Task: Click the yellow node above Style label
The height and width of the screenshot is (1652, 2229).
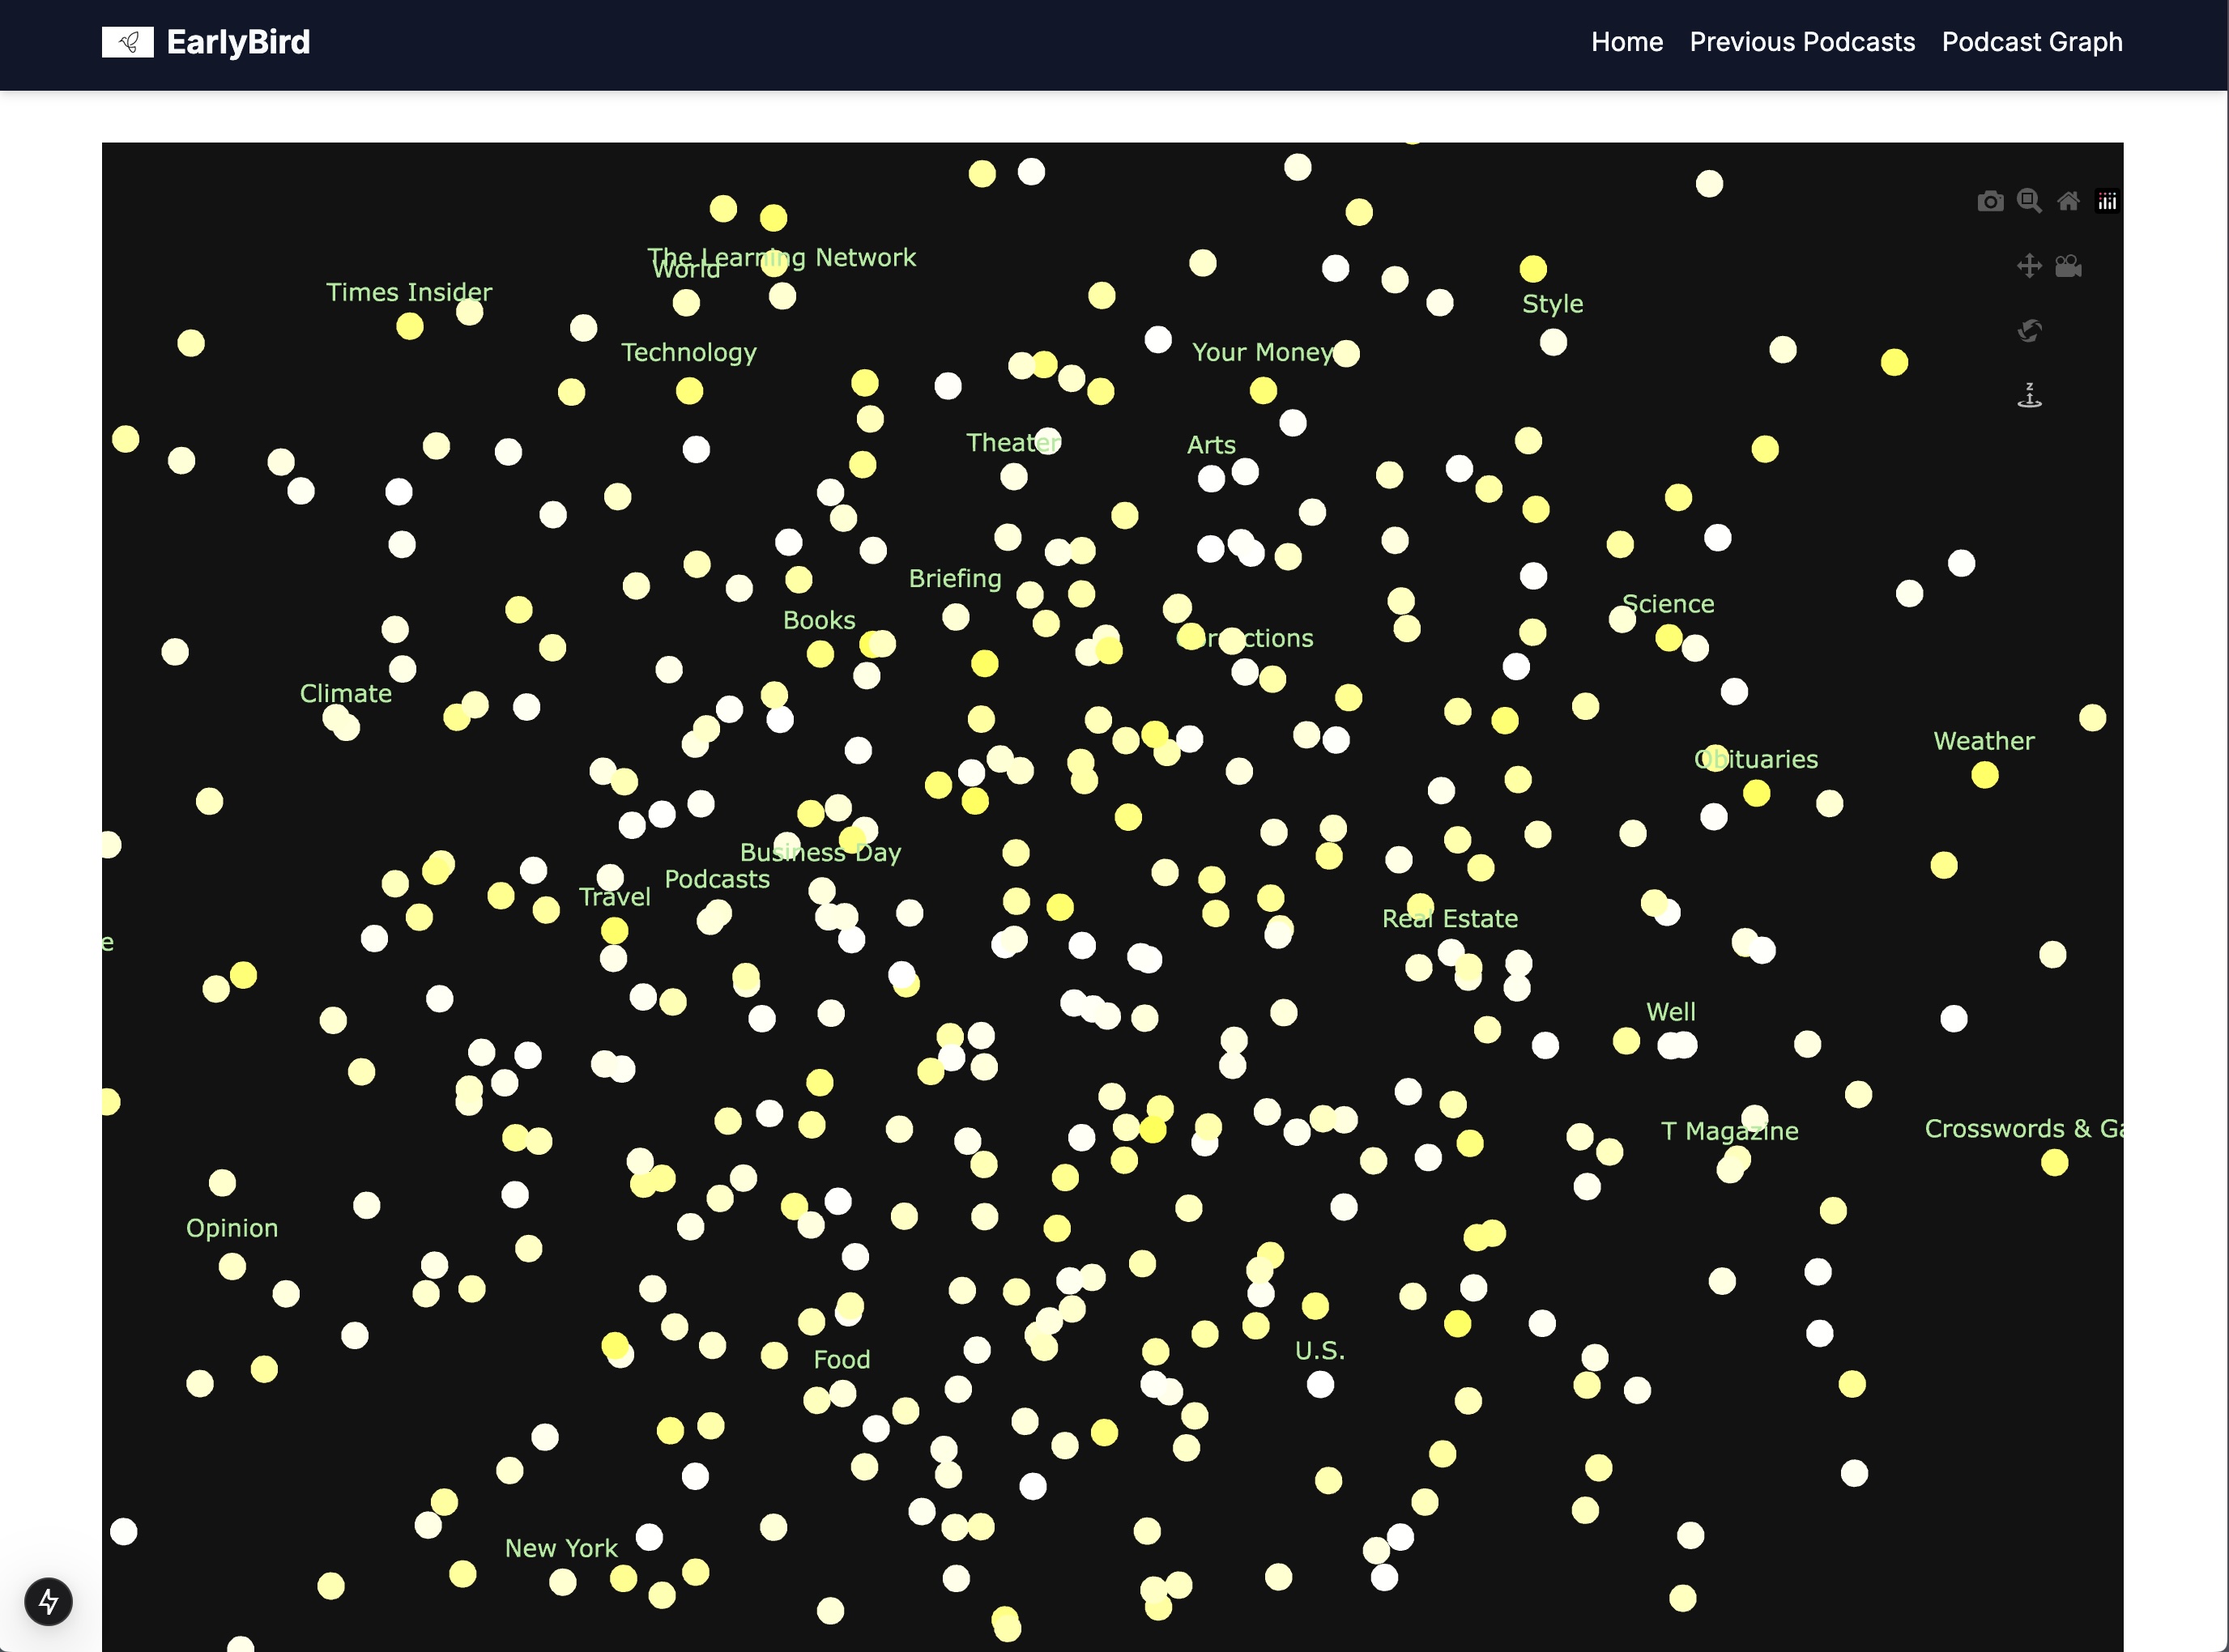Action: pyautogui.click(x=1533, y=268)
